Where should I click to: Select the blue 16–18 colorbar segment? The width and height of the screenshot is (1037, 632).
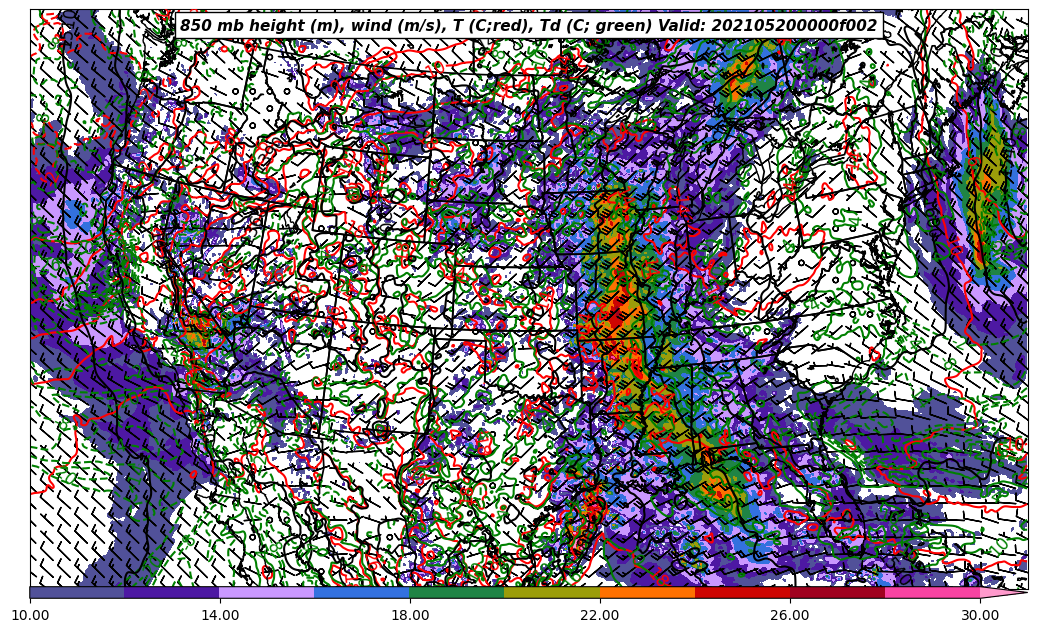tap(362, 592)
